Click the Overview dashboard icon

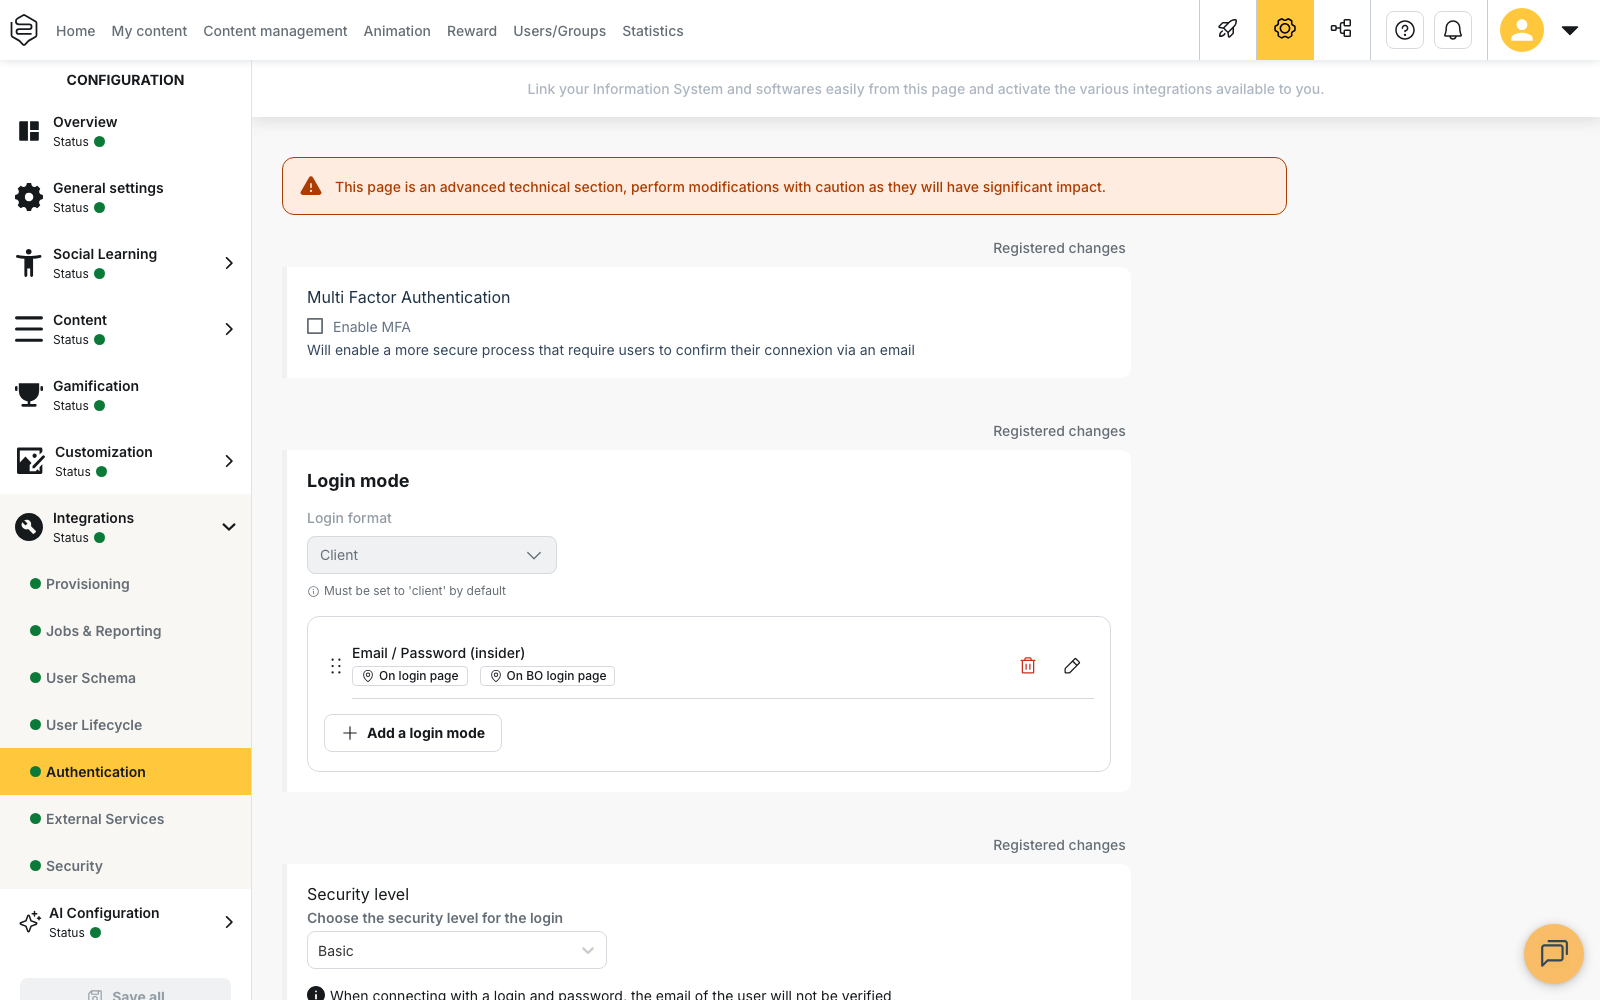tap(29, 131)
